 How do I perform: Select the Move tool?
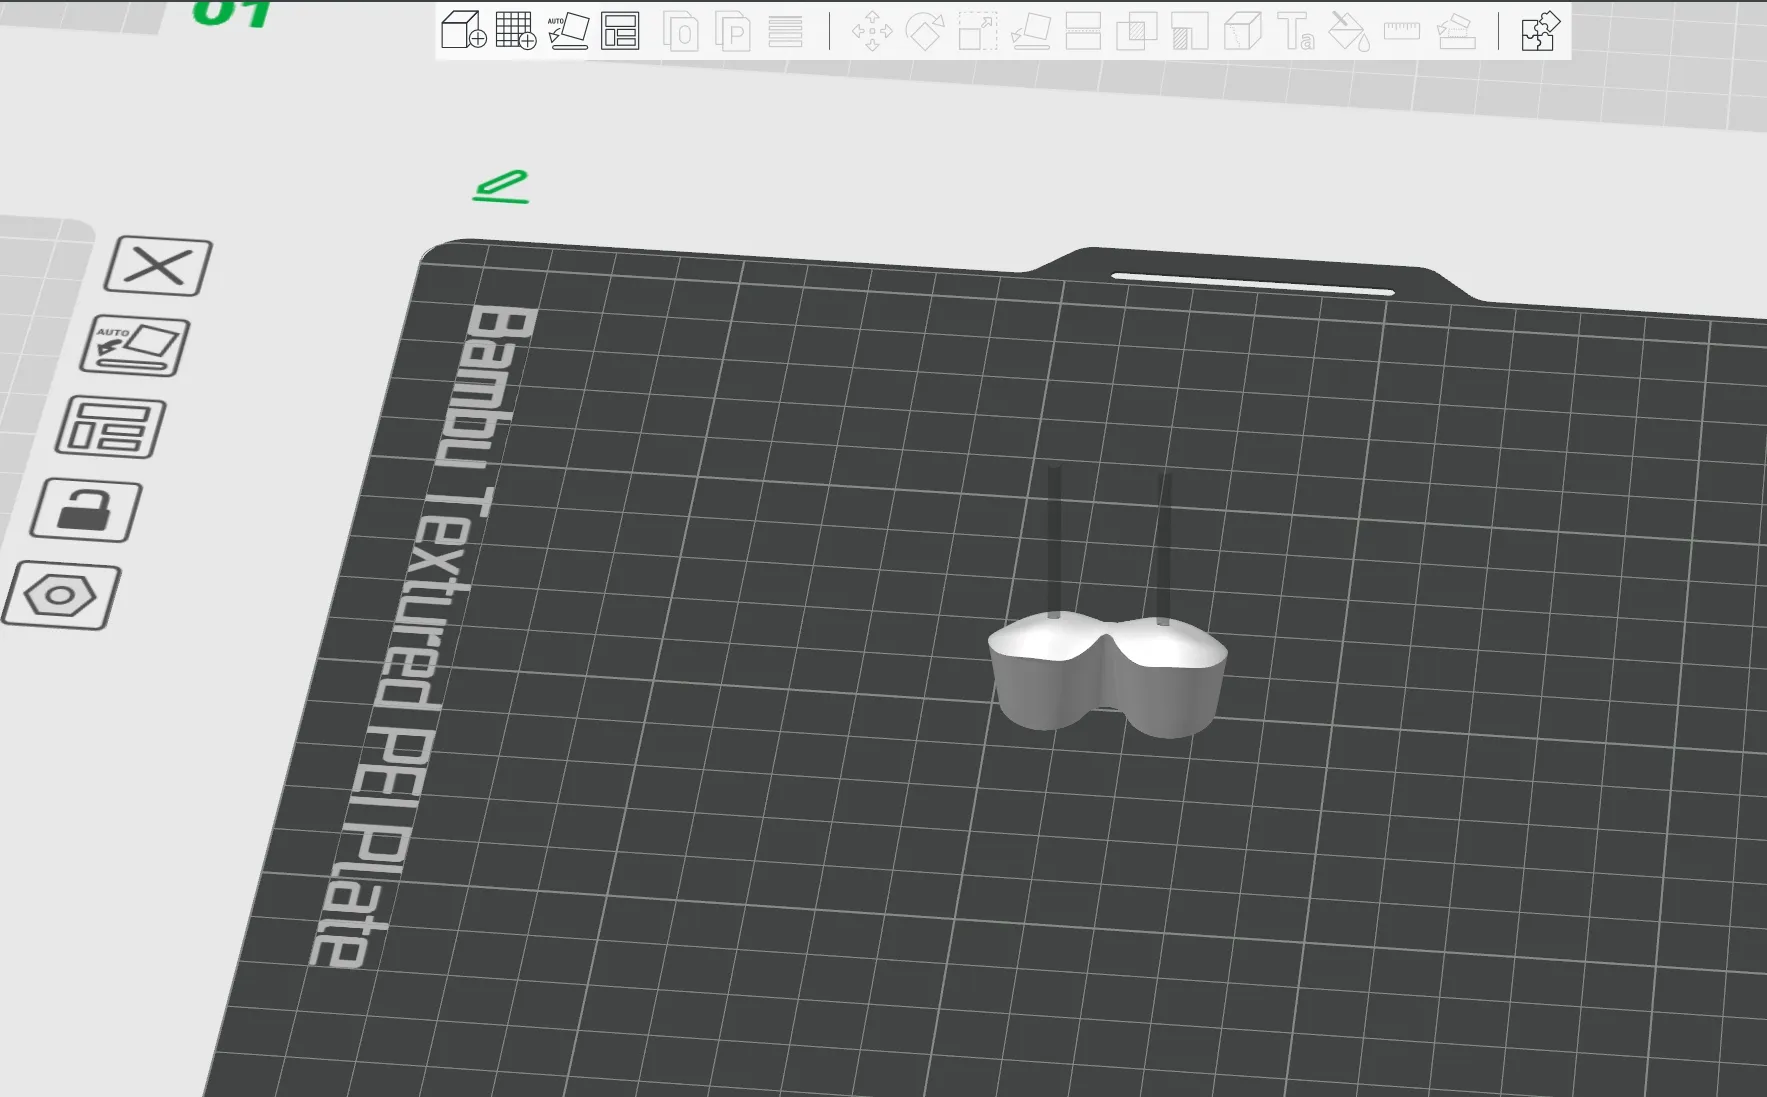point(872,31)
